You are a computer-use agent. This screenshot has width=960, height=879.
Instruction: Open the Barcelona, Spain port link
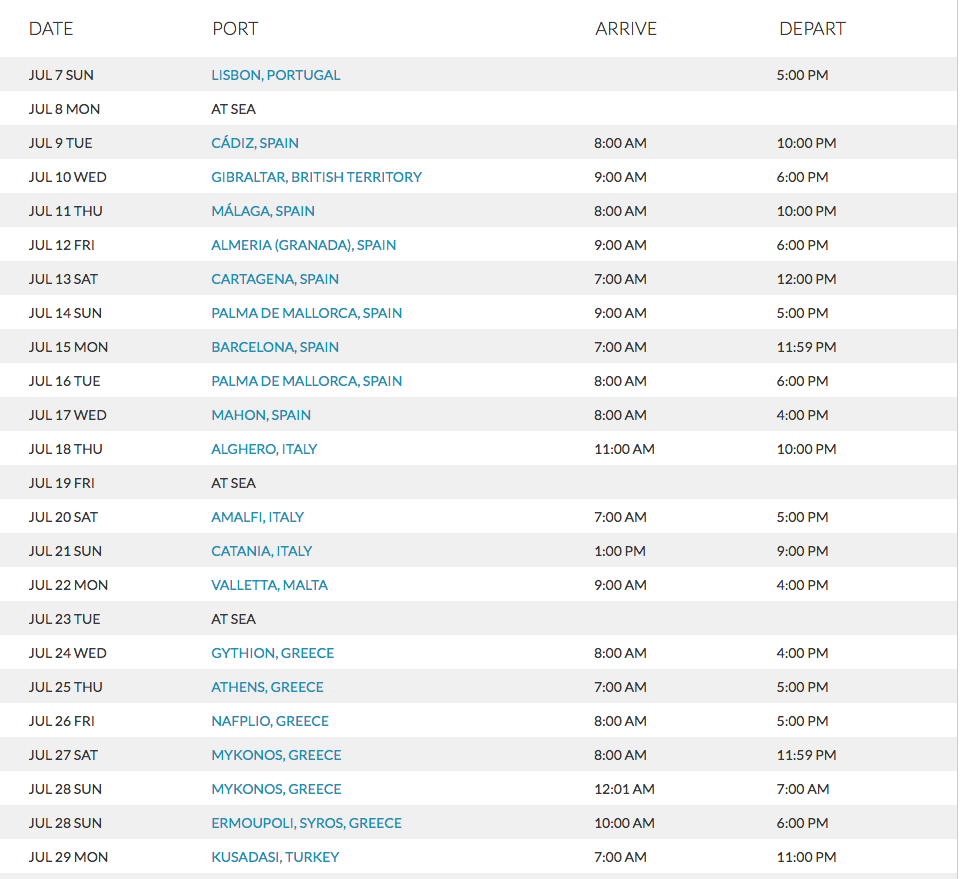click(x=274, y=347)
